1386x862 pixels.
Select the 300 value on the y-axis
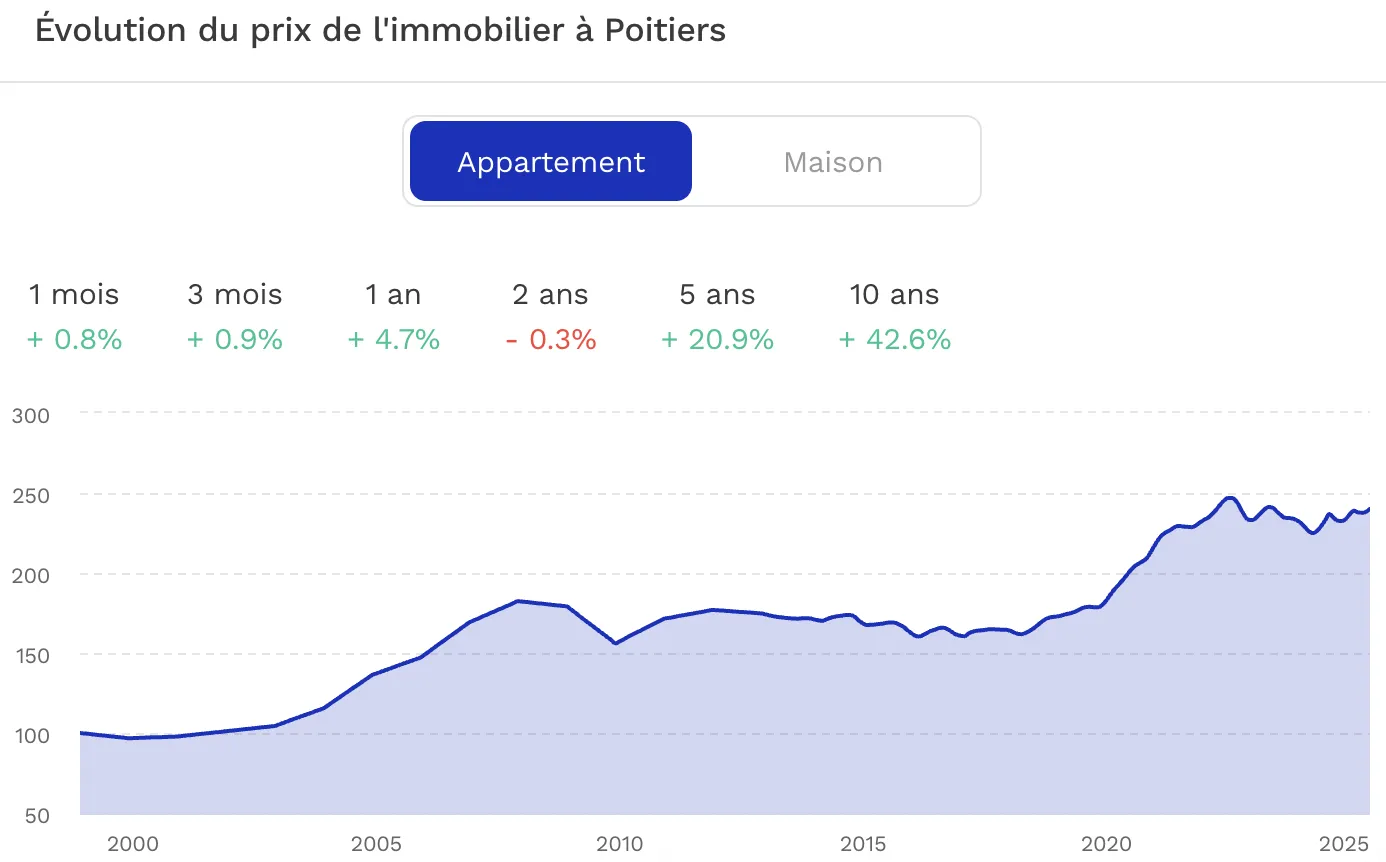[29, 416]
